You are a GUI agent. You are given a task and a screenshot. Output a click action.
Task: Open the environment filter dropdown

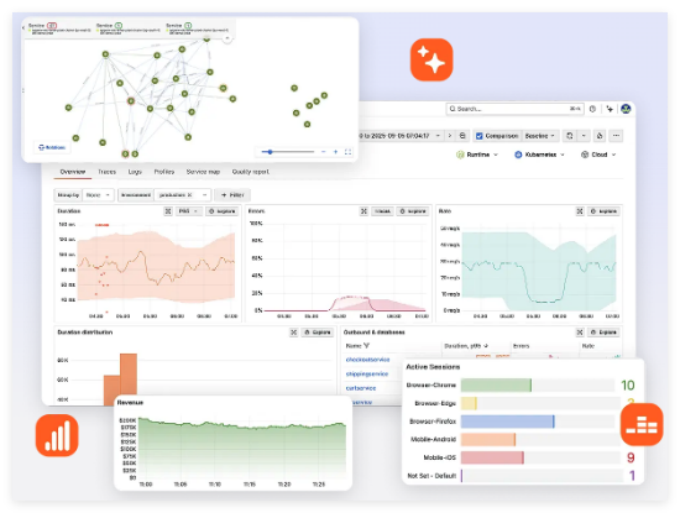click(x=182, y=195)
